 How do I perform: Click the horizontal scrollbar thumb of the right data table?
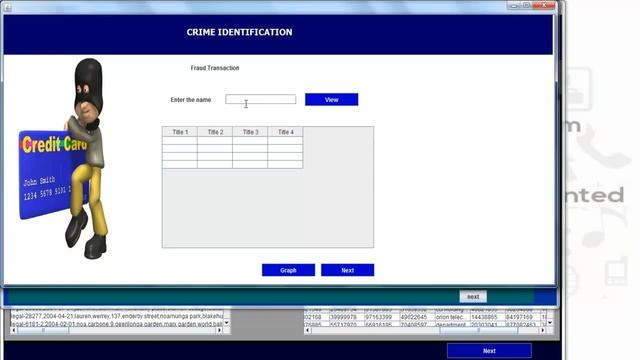[x=479, y=330]
